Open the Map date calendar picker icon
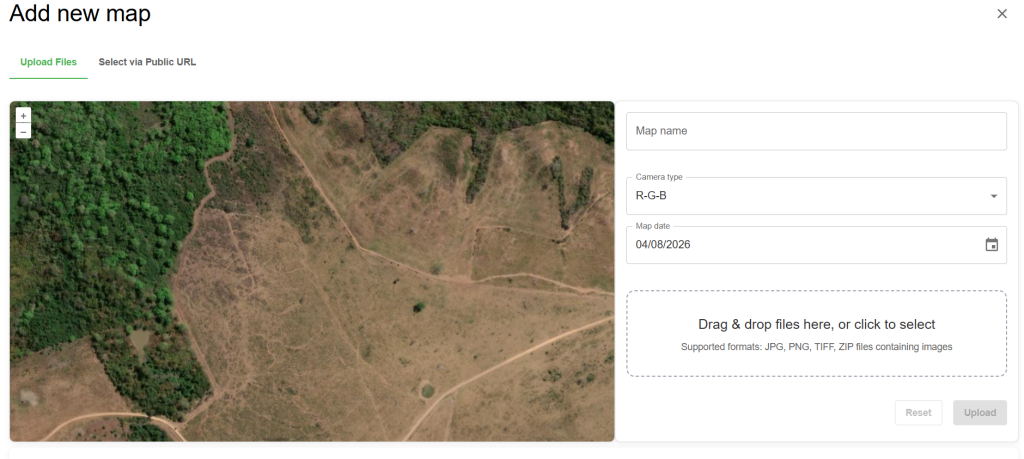Image resolution: width=1024 pixels, height=459 pixels. (x=991, y=245)
